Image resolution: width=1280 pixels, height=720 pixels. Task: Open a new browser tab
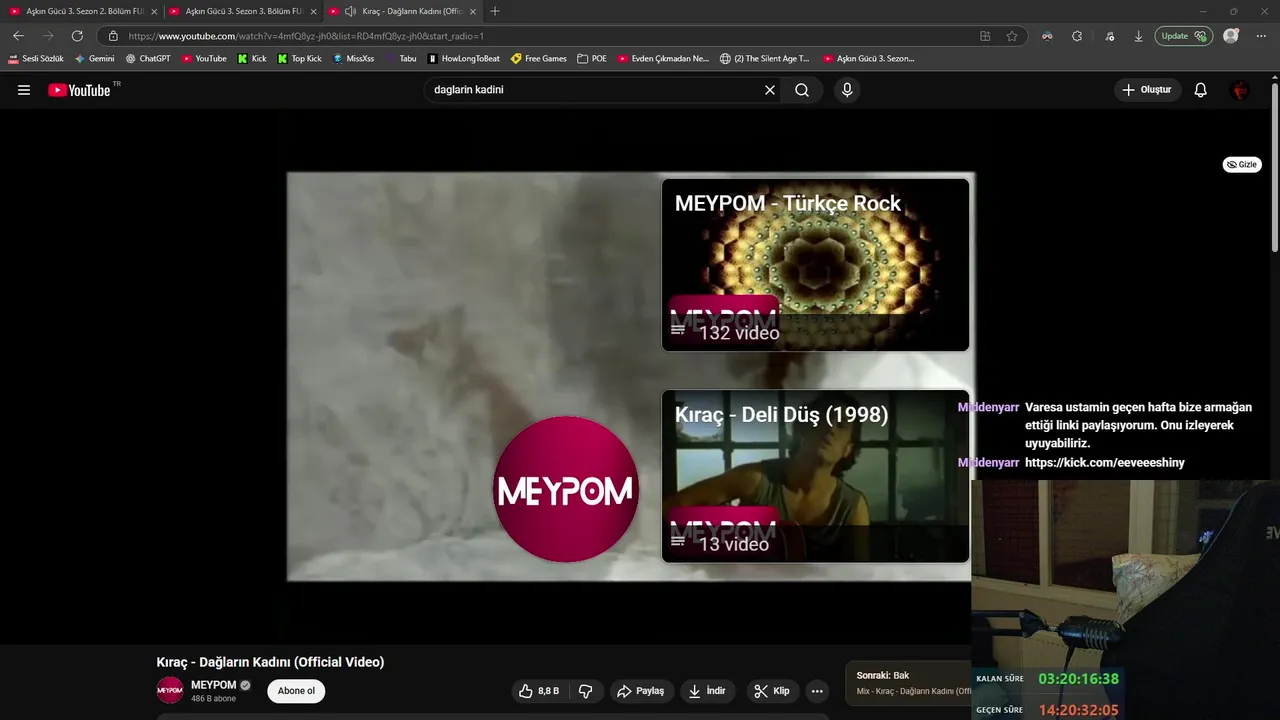(x=495, y=11)
